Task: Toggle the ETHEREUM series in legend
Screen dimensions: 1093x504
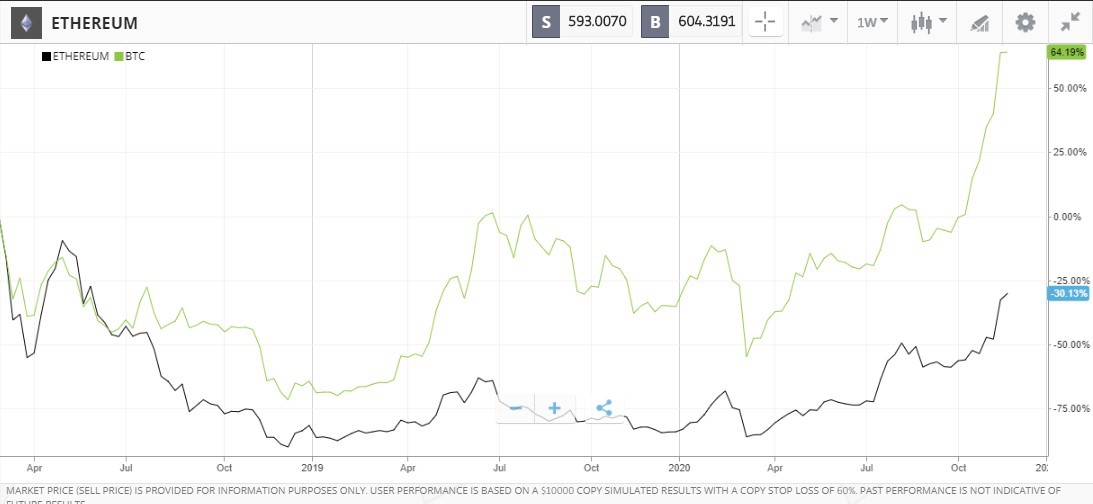Action: (80, 57)
